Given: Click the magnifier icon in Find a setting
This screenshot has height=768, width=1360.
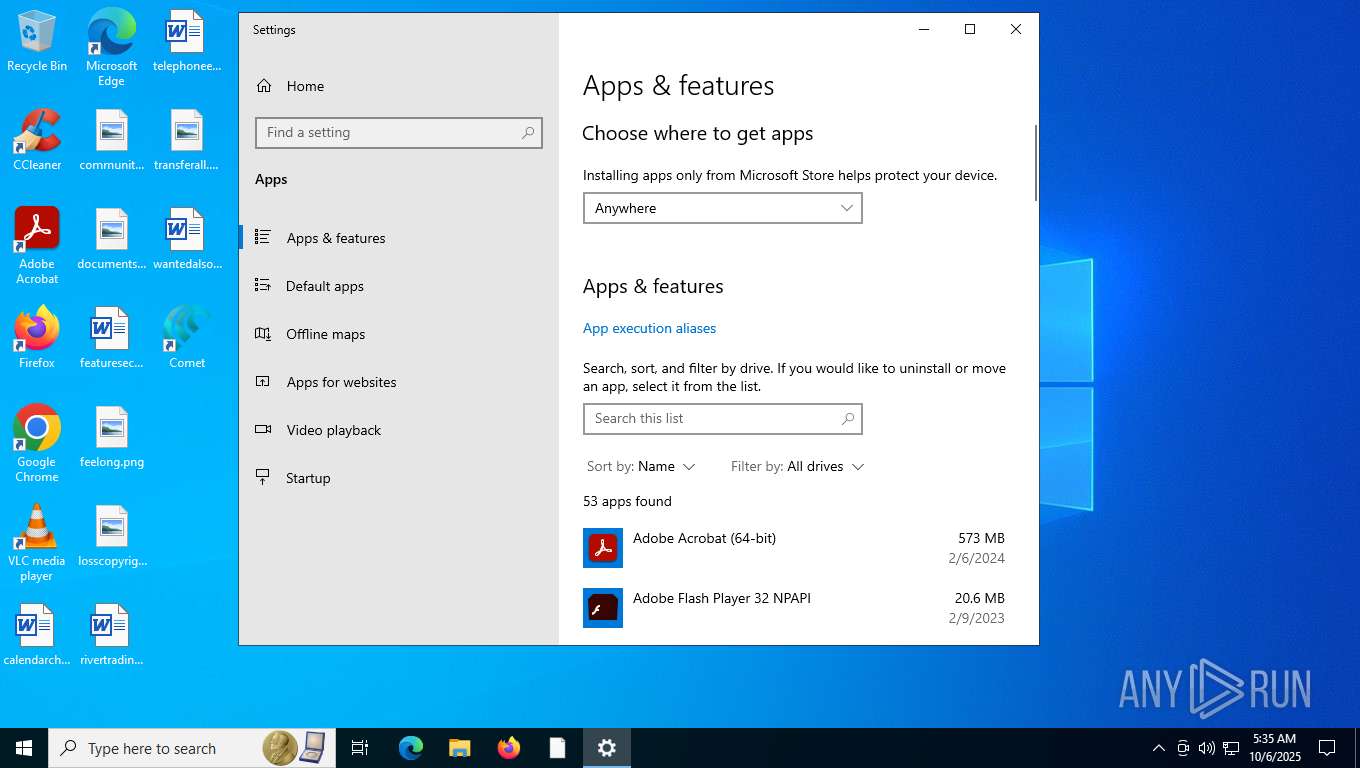Looking at the screenshot, I should (x=528, y=132).
